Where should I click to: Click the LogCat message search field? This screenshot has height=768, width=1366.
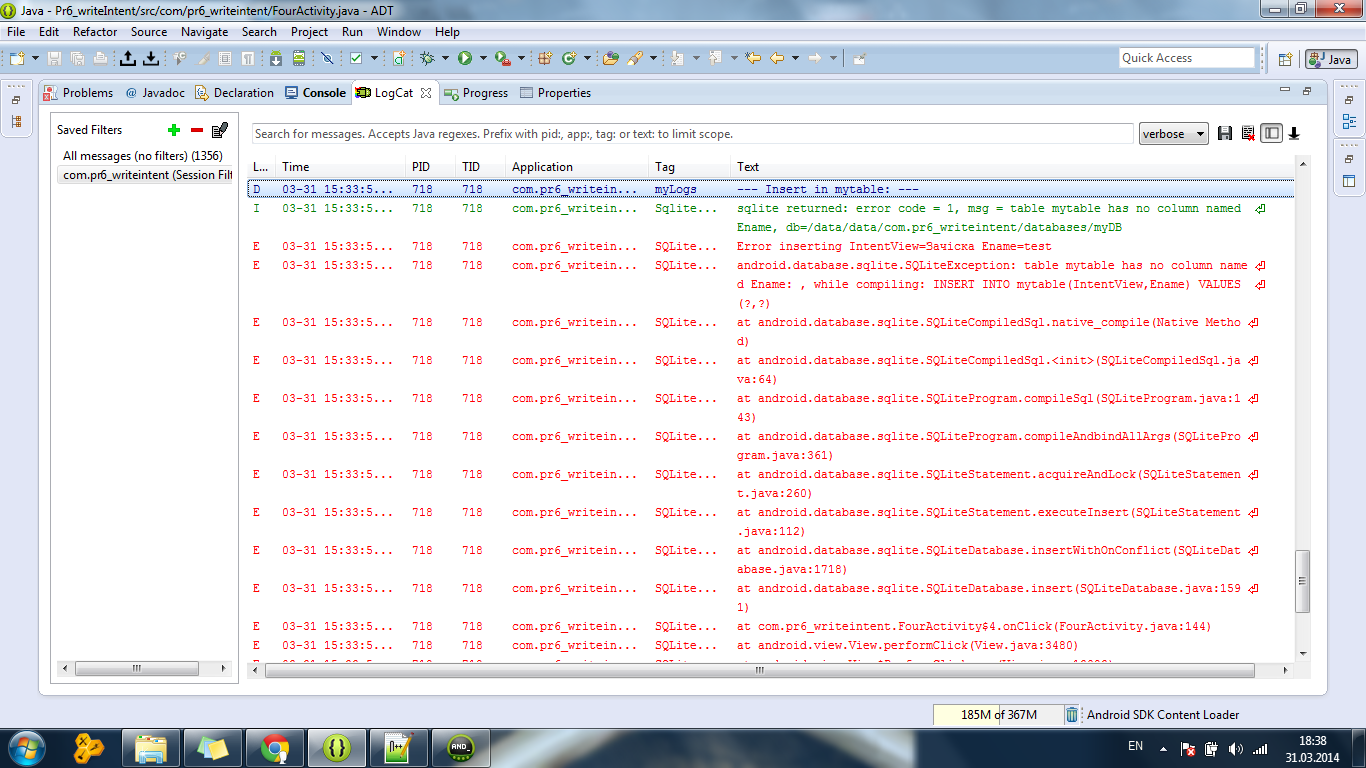click(692, 134)
